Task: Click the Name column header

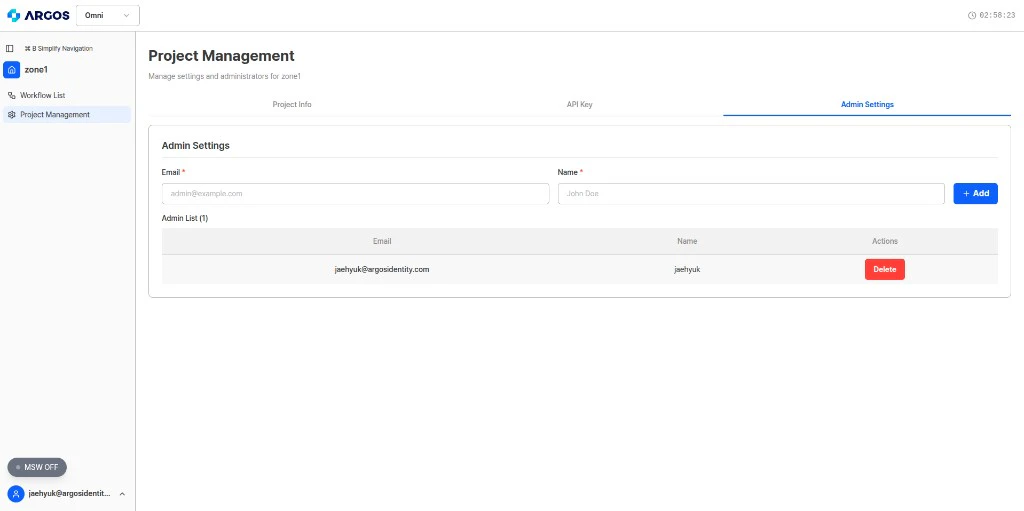Action: point(687,241)
